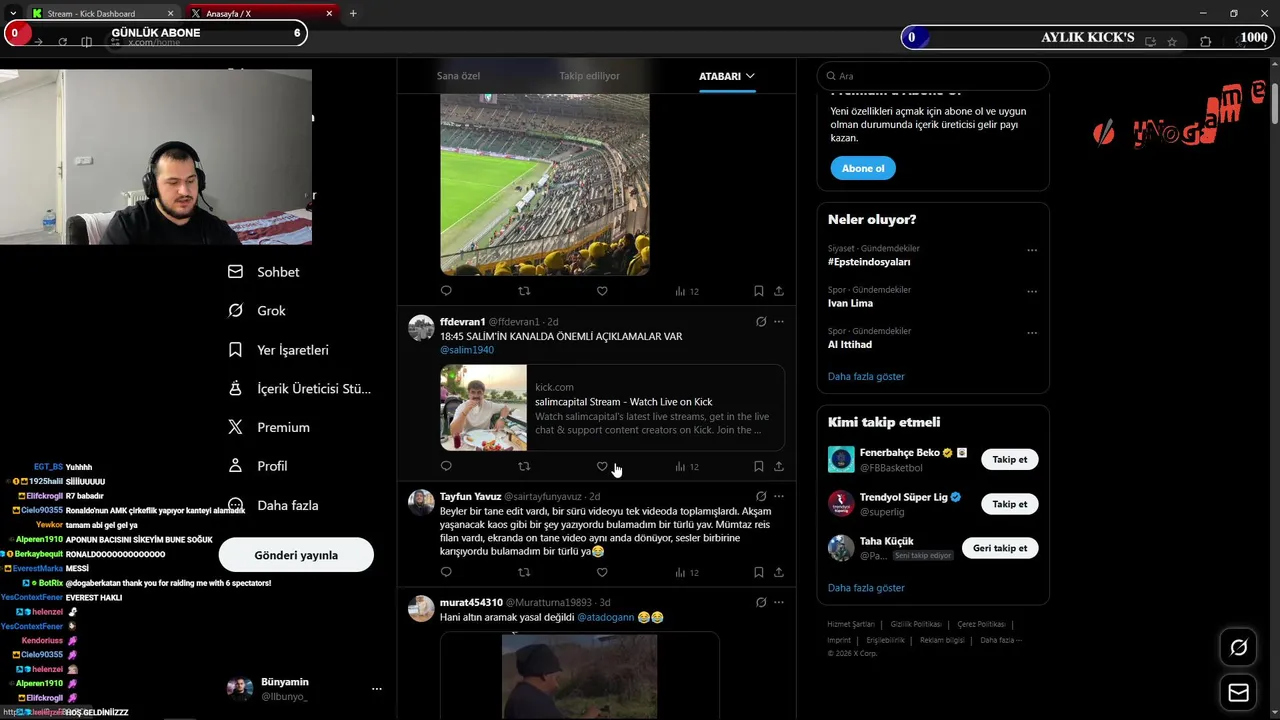The height and width of the screenshot is (720, 1280).
Task: Open the floating messages envelope button
Action: point(1238,692)
